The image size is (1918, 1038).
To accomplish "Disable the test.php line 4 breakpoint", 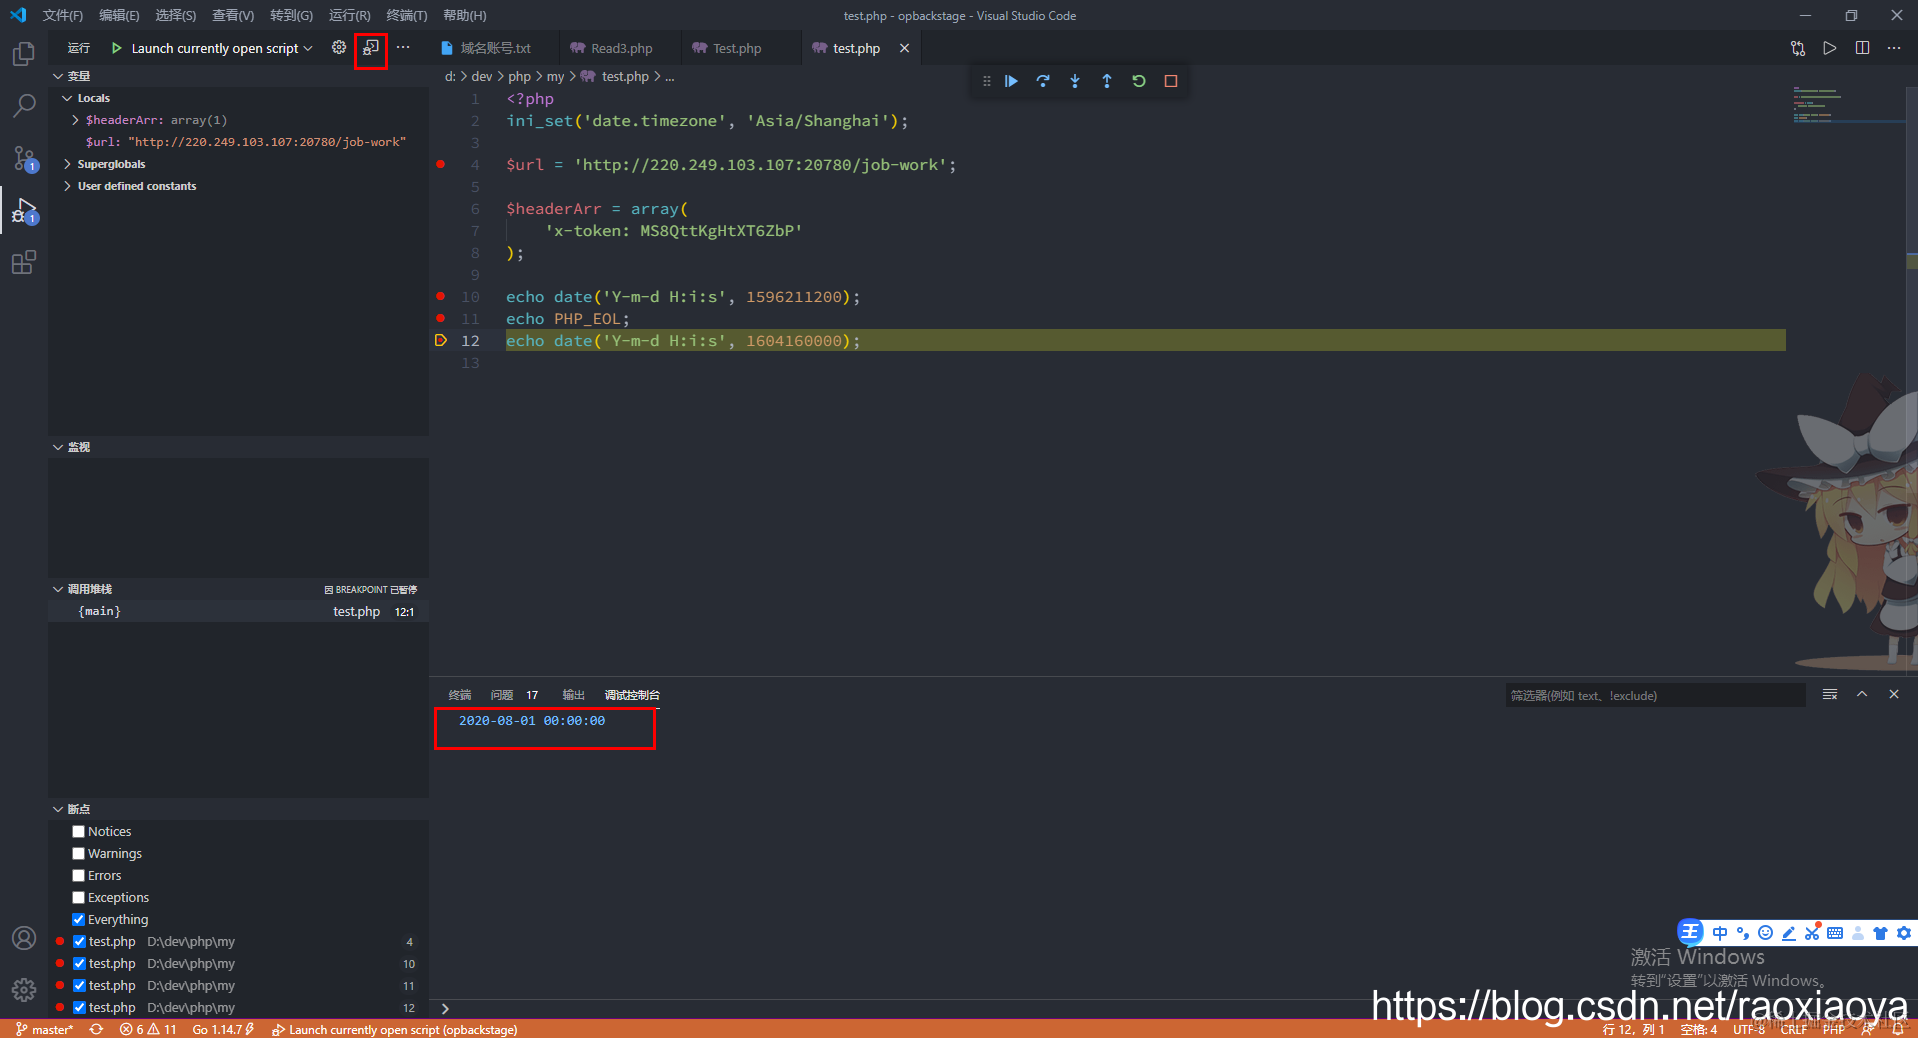I will (79, 942).
